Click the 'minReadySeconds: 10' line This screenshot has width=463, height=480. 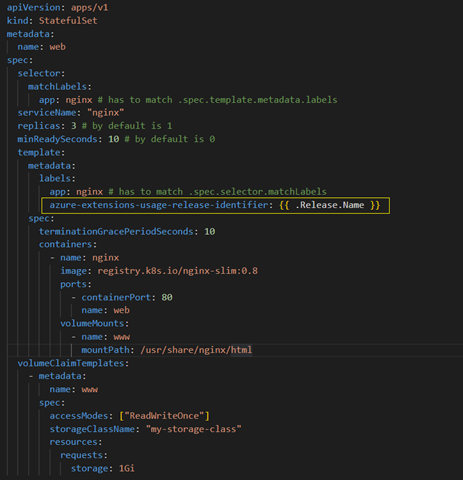(x=68, y=139)
